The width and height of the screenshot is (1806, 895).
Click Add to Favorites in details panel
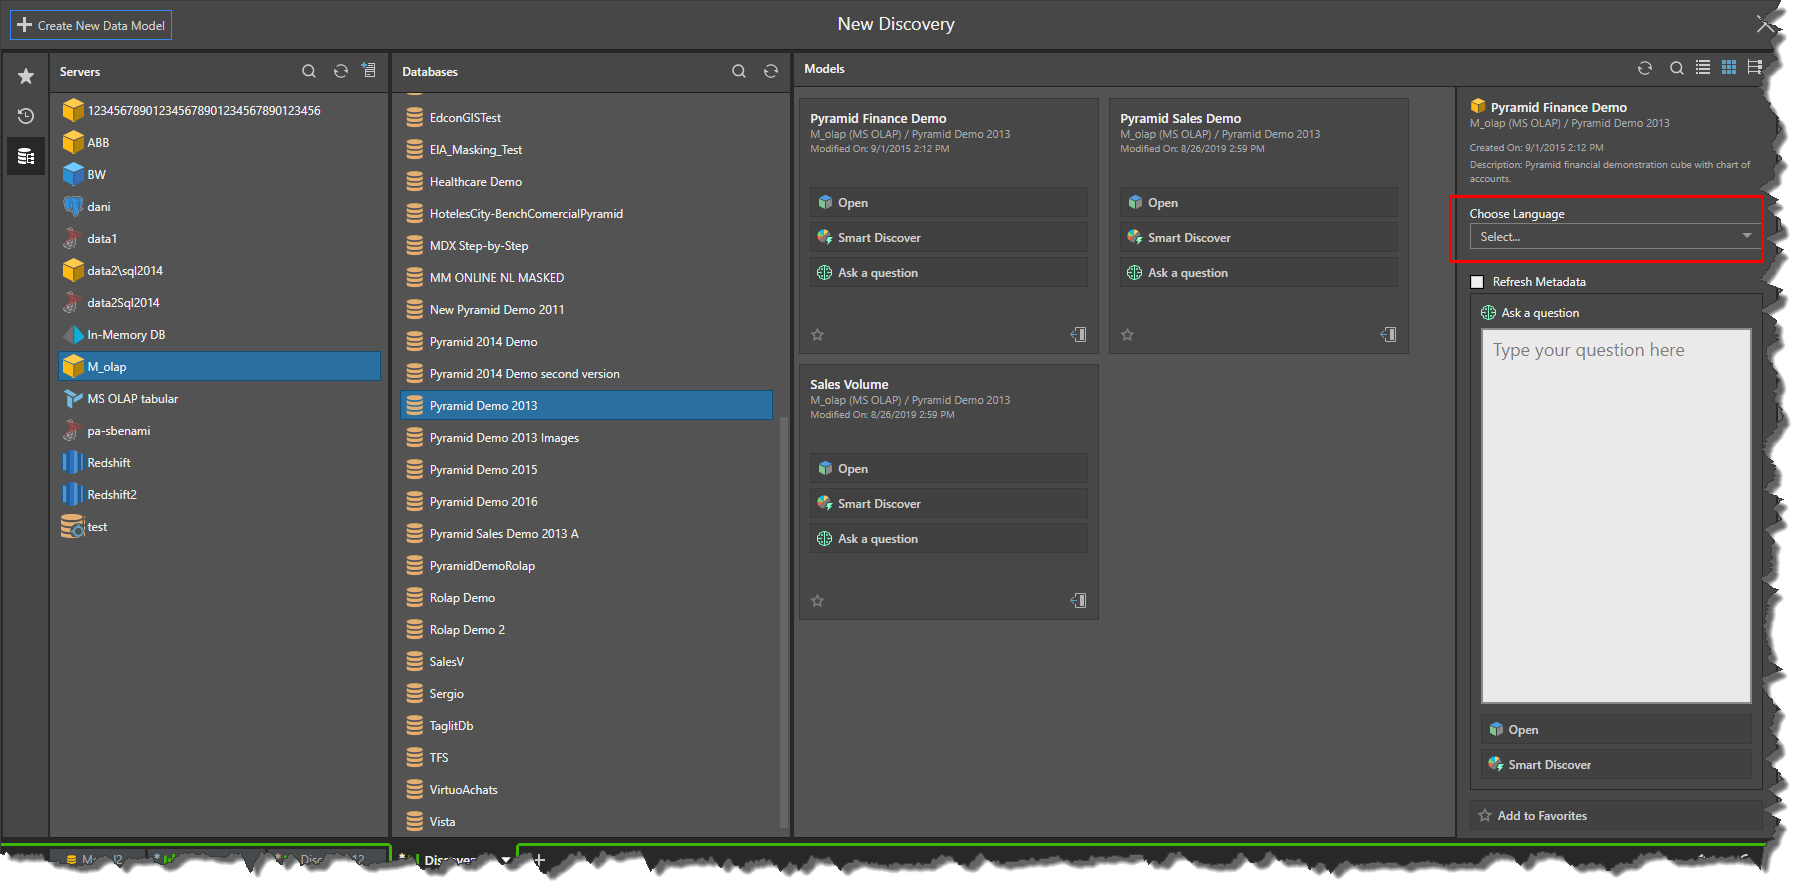pyautogui.click(x=1541, y=816)
